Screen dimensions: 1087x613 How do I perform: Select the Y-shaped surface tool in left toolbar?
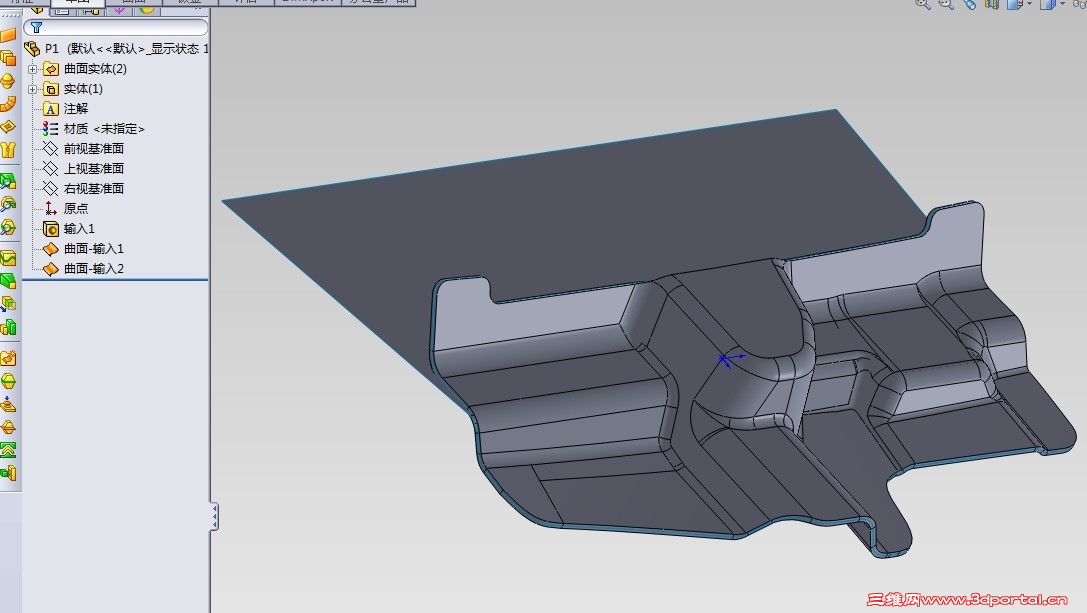pos(8,150)
